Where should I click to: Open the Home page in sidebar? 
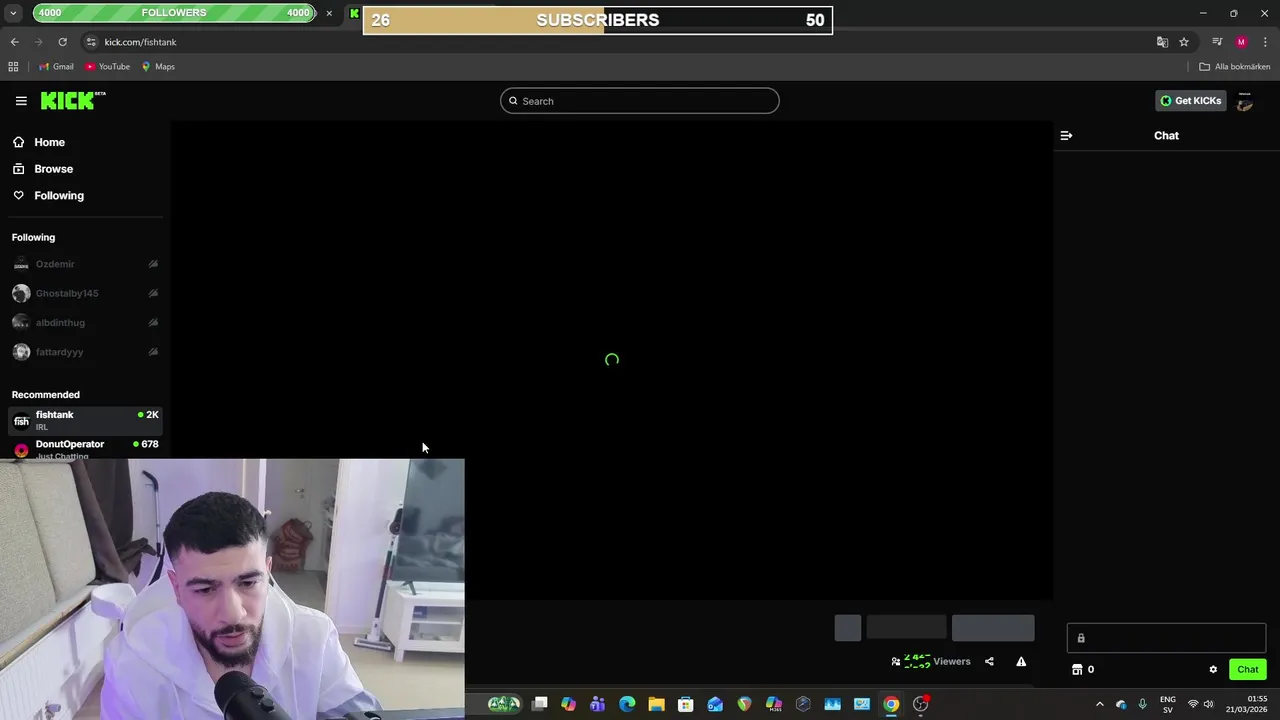(39, 142)
